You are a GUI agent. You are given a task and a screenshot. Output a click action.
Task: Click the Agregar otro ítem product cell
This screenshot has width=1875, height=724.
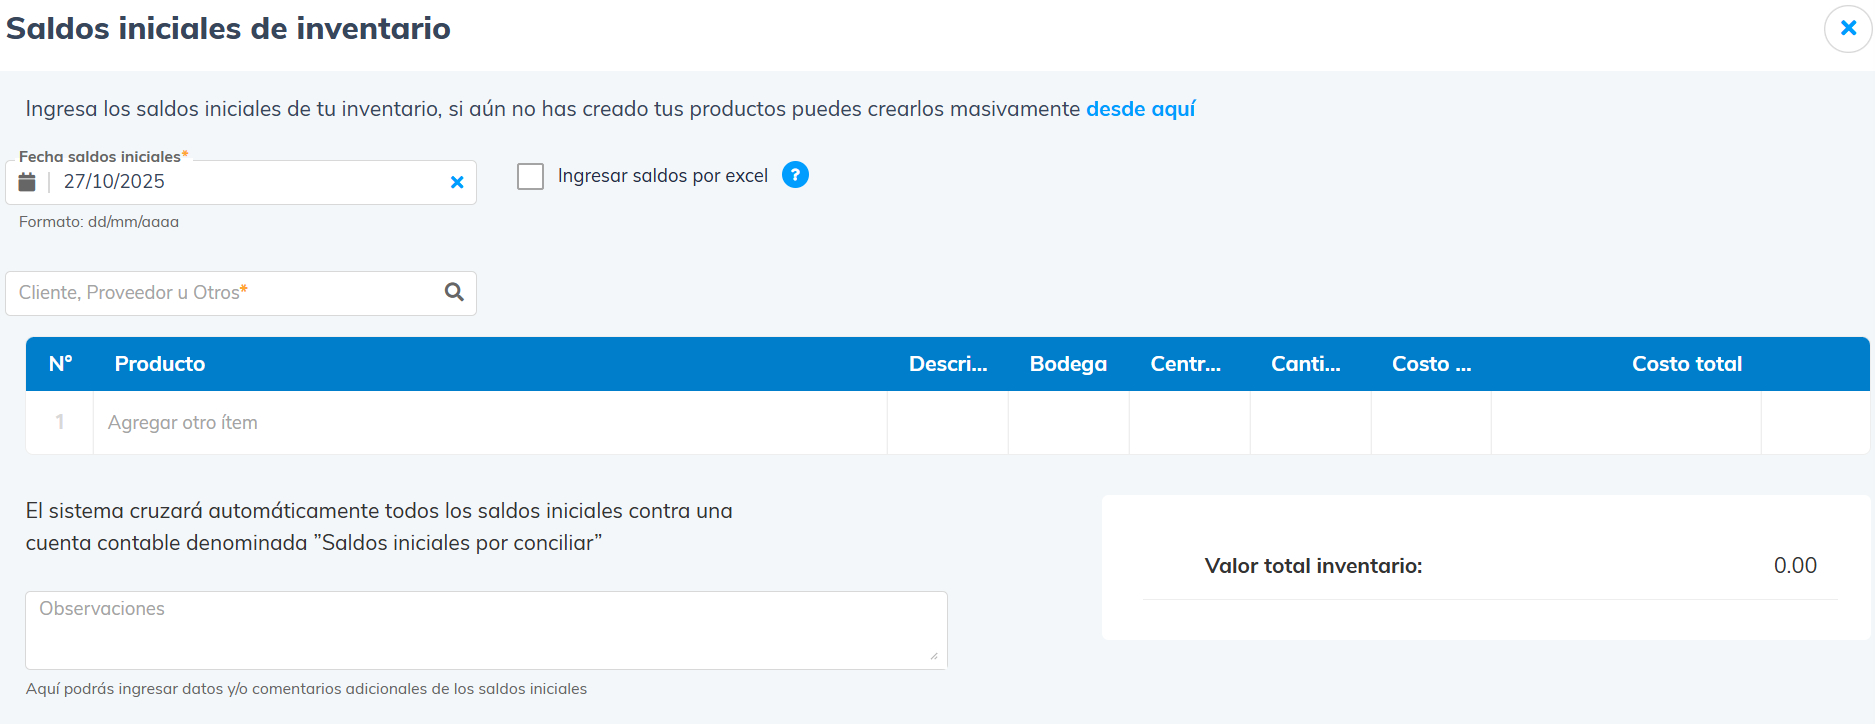490,423
